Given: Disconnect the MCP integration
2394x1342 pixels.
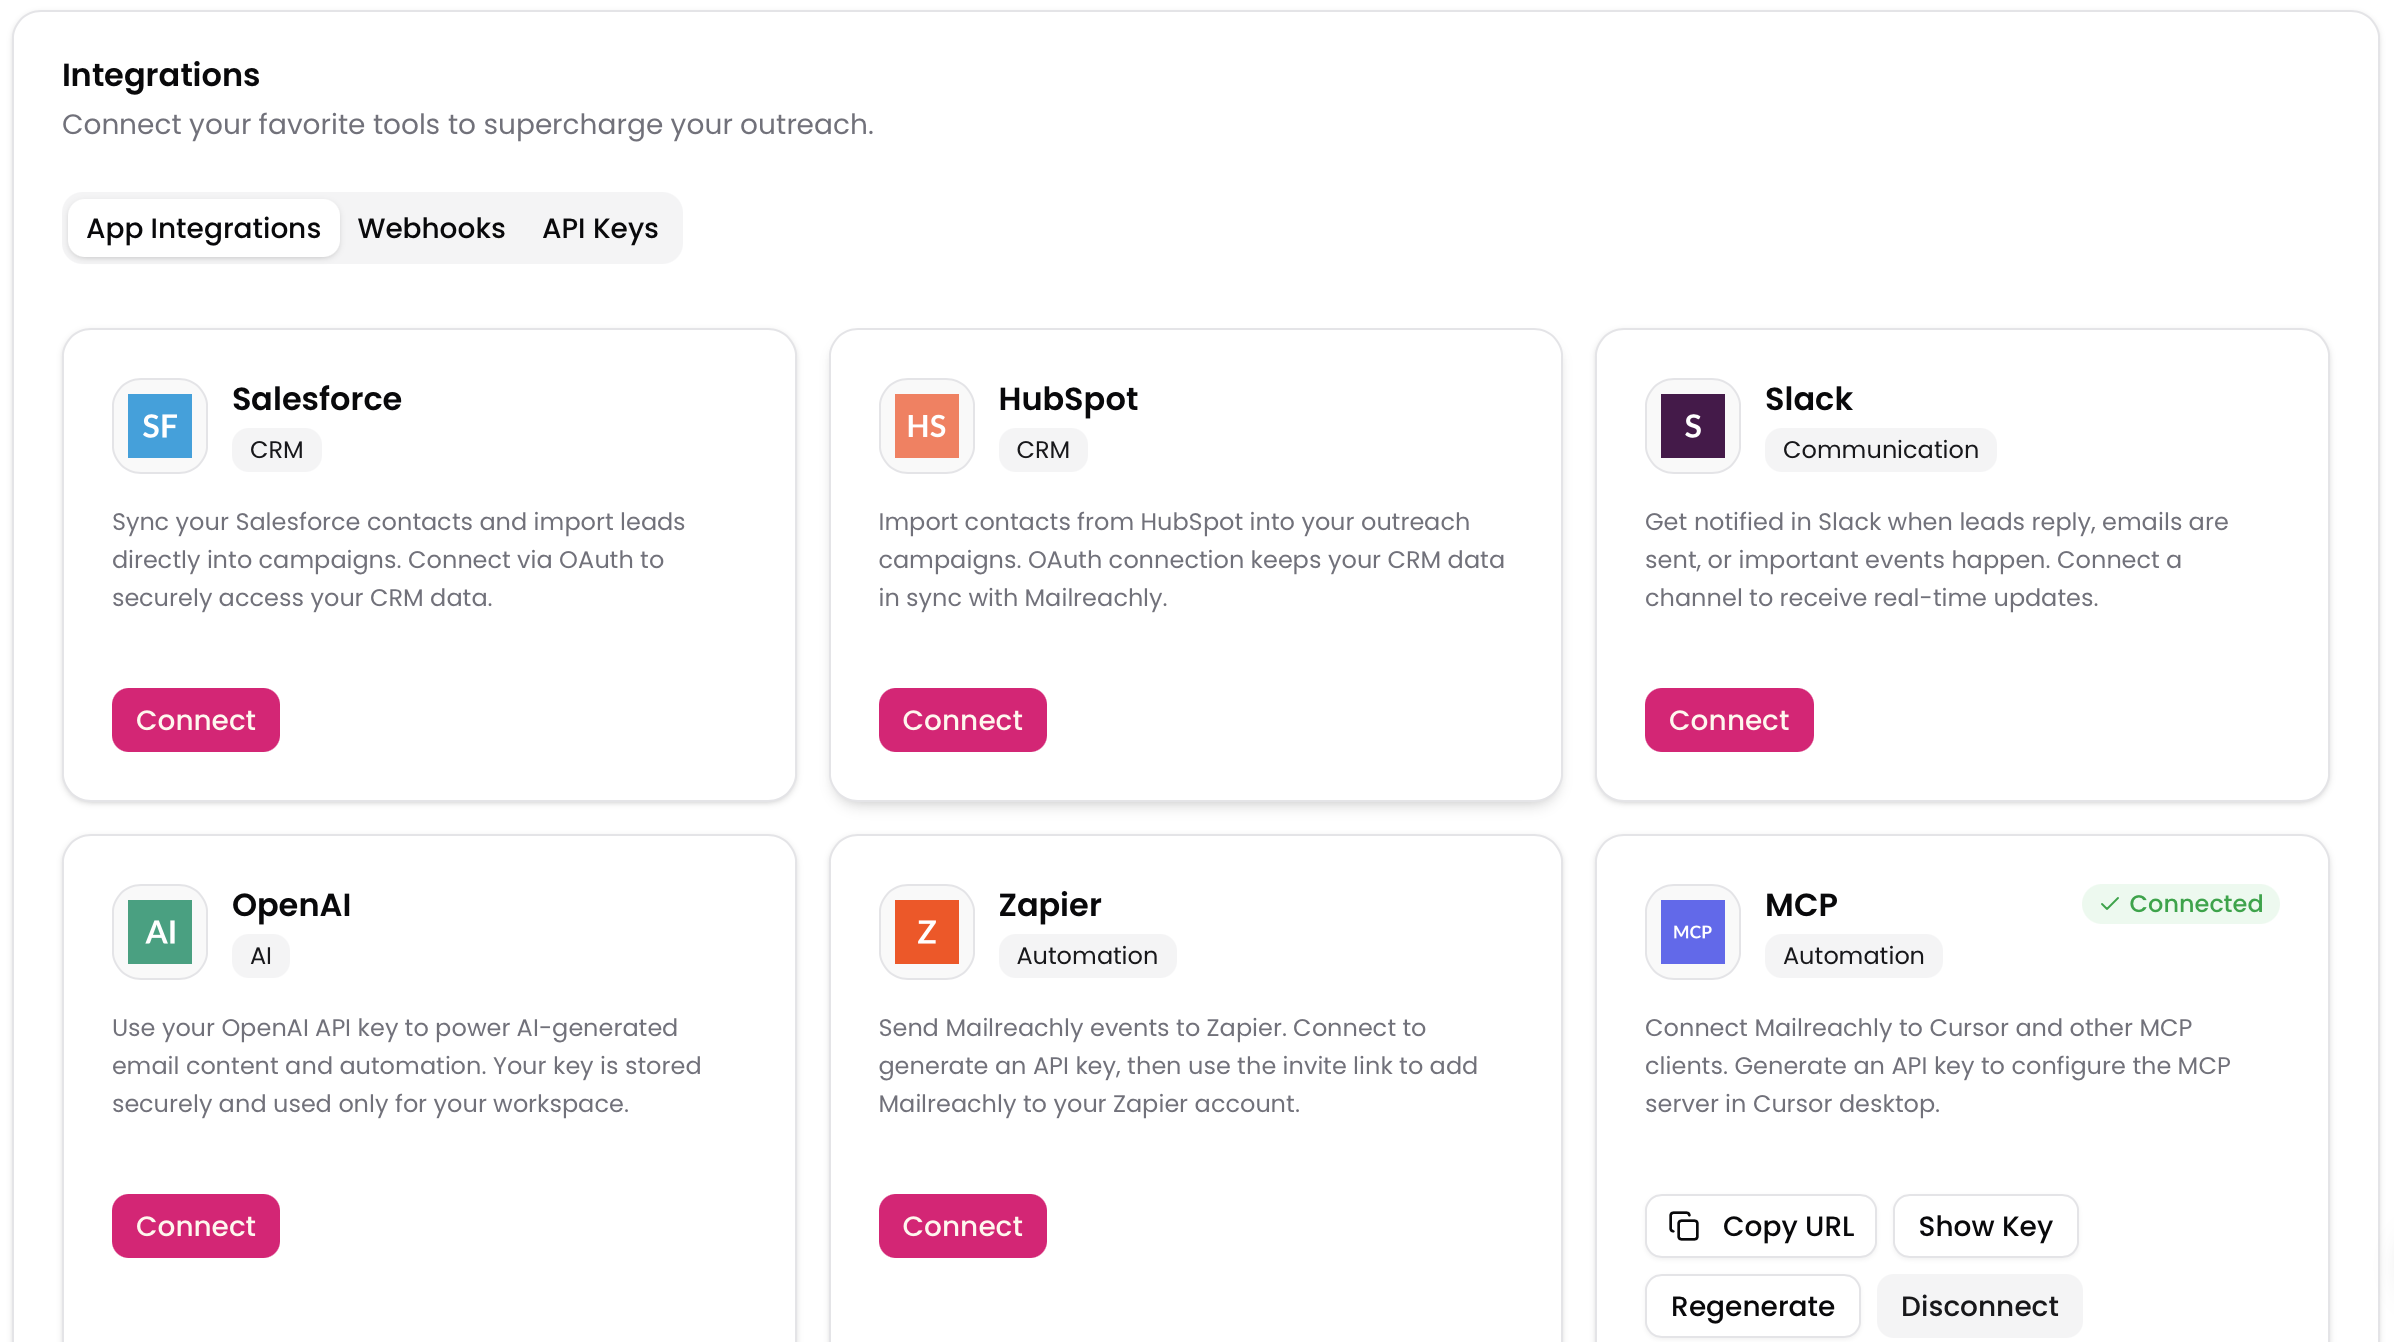Looking at the screenshot, I should 1978,1305.
